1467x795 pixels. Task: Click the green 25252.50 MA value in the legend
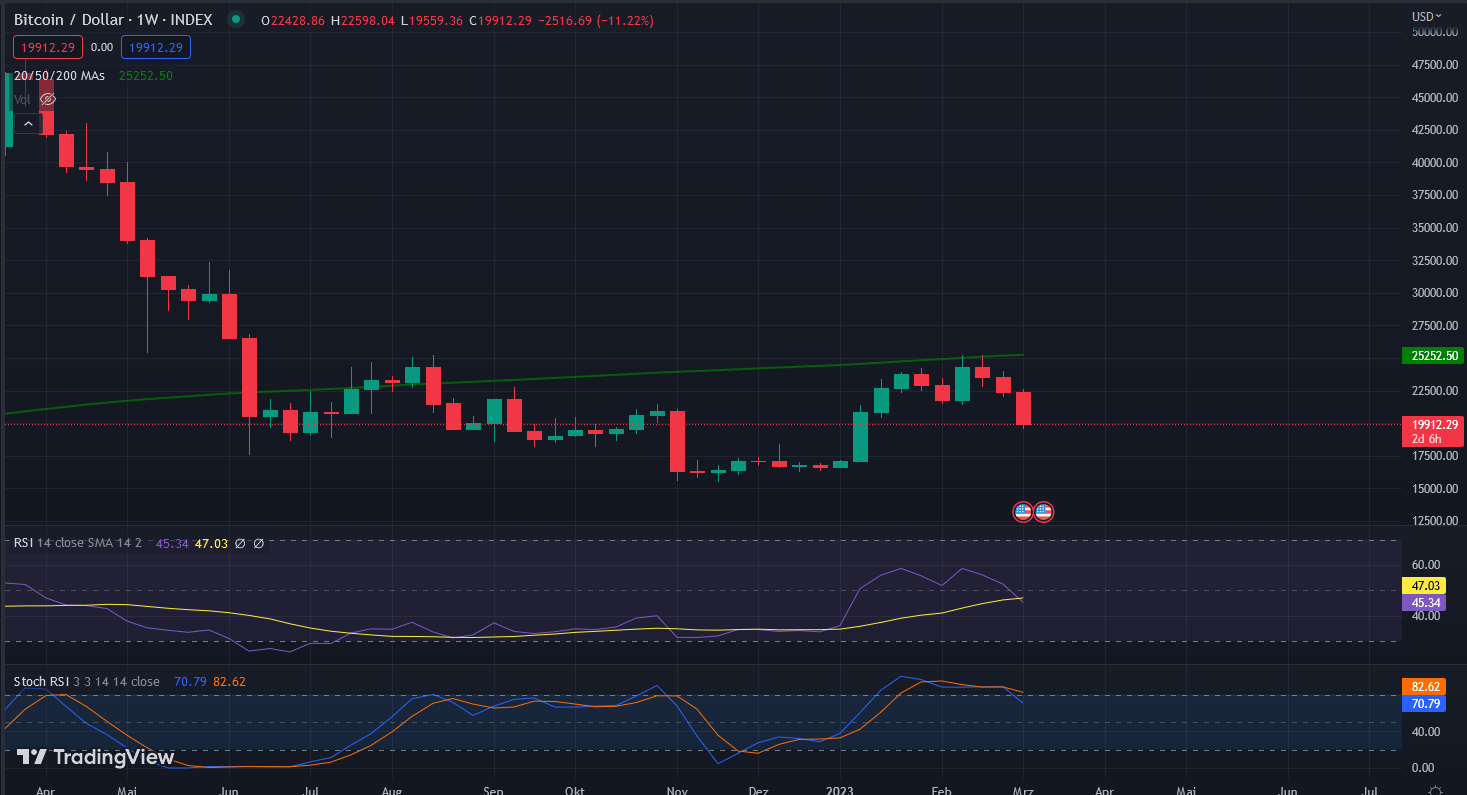(146, 76)
